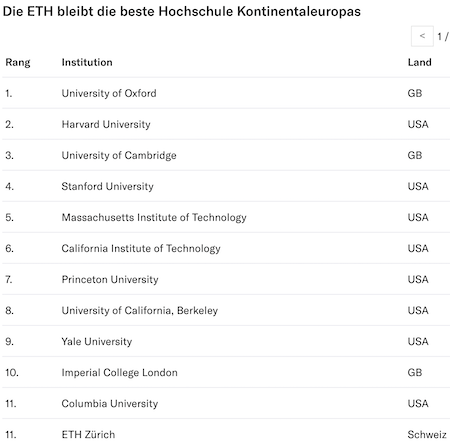The width and height of the screenshot is (450, 445).
Task: Click the Columbia University entry
Action: click(110, 403)
